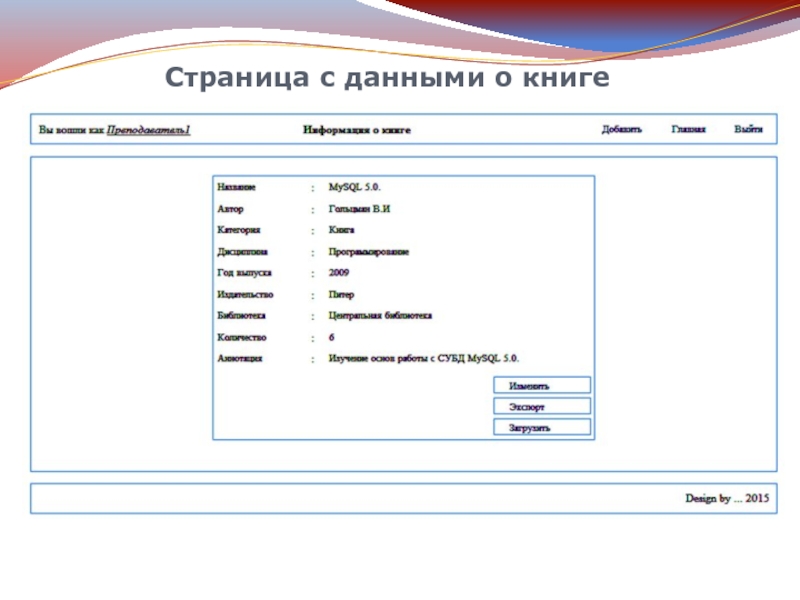The image size is (800, 600).
Task: Open the Добавить link in header
Action: click(621, 129)
